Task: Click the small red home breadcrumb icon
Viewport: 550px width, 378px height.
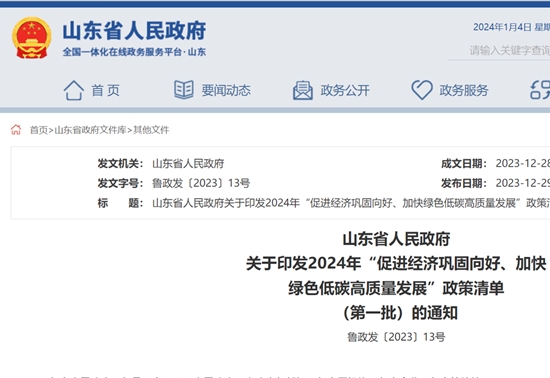Action: click(16, 130)
